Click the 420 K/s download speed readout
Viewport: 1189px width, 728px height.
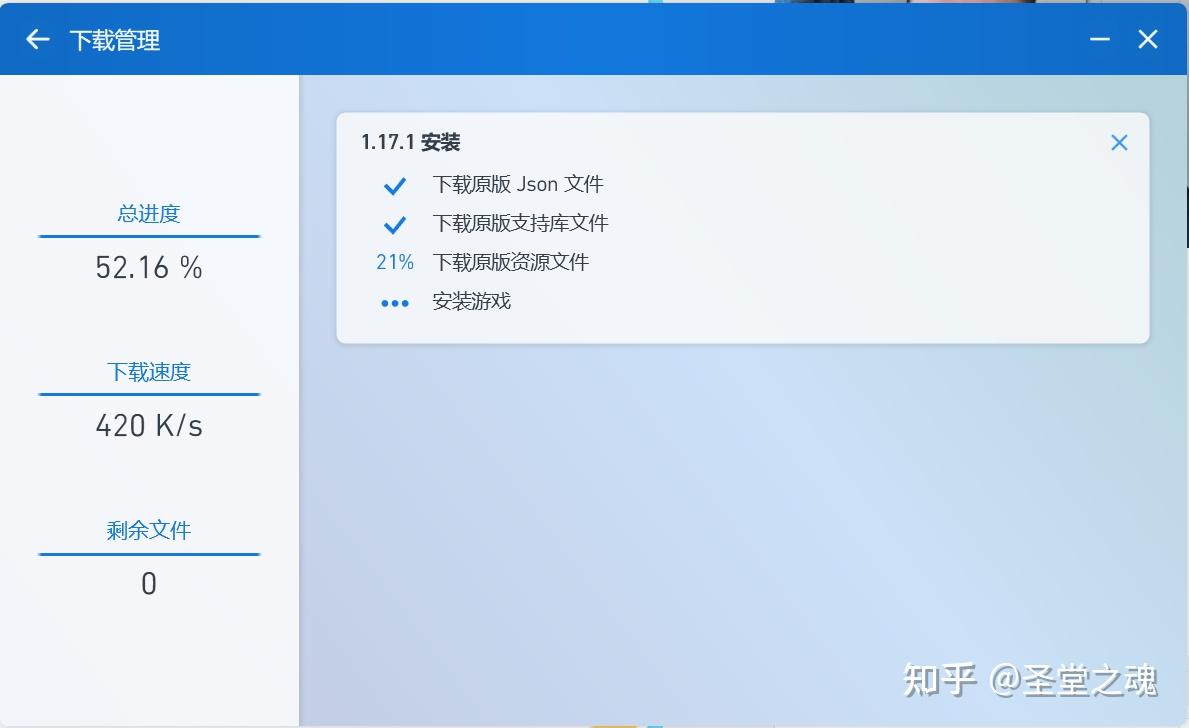pos(150,425)
